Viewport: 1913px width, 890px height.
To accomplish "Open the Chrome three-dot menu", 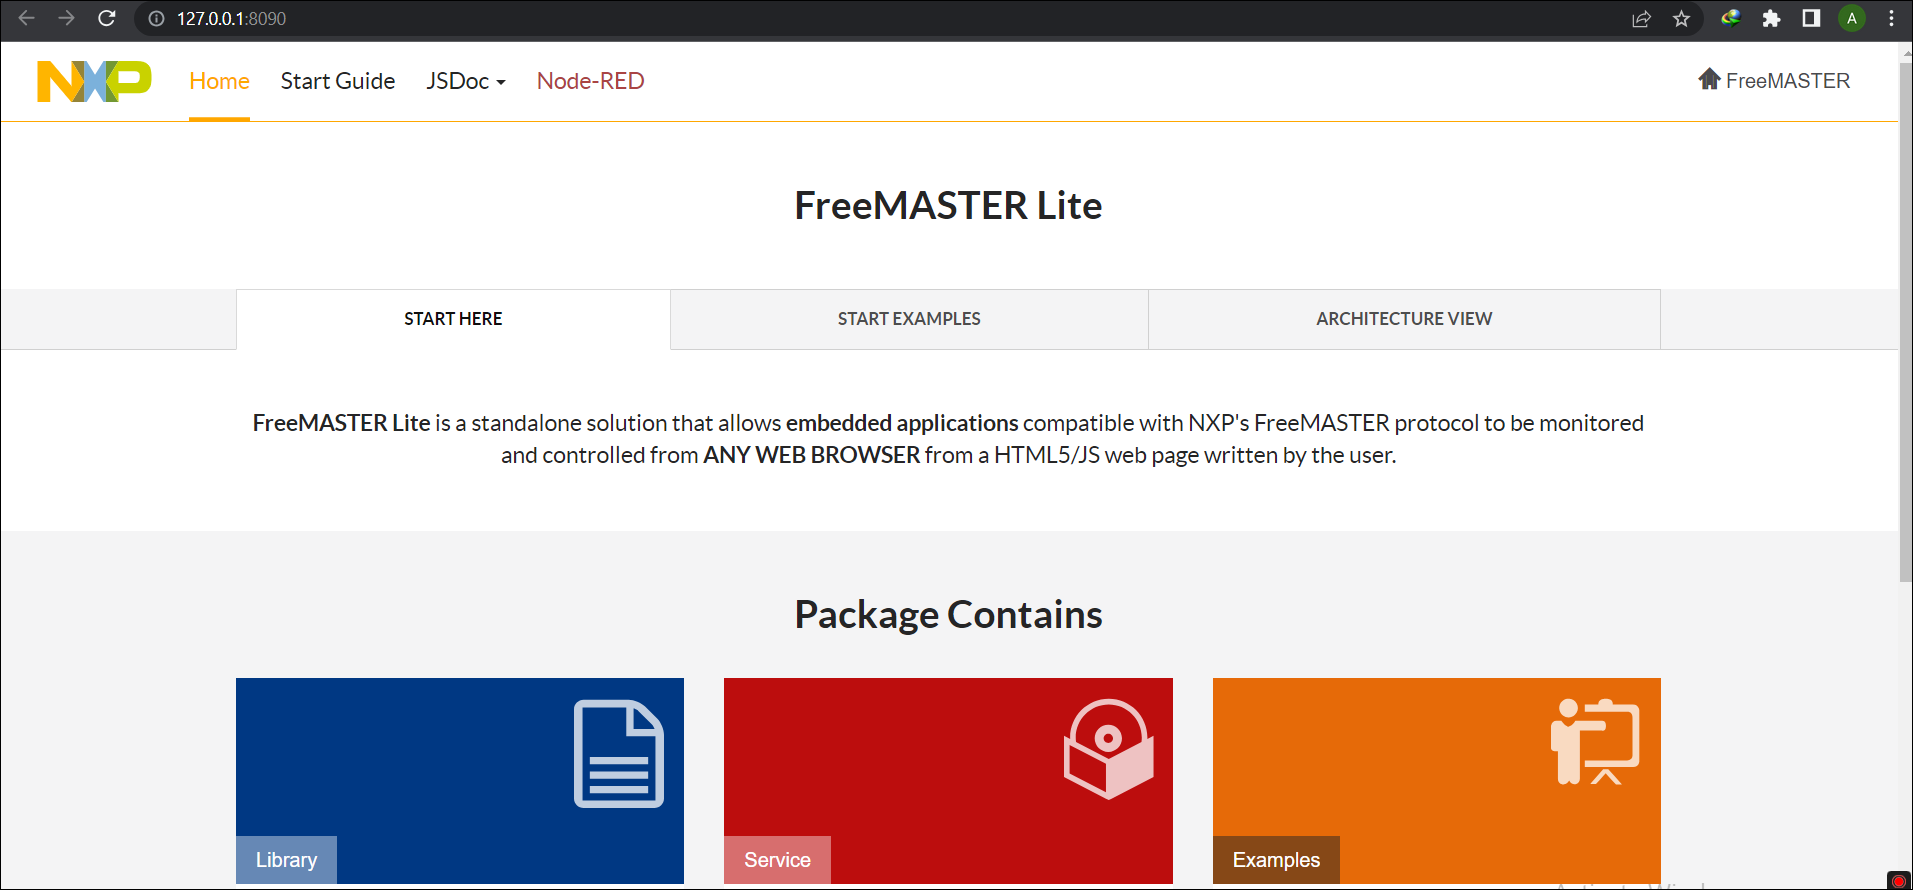I will coord(1891,18).
